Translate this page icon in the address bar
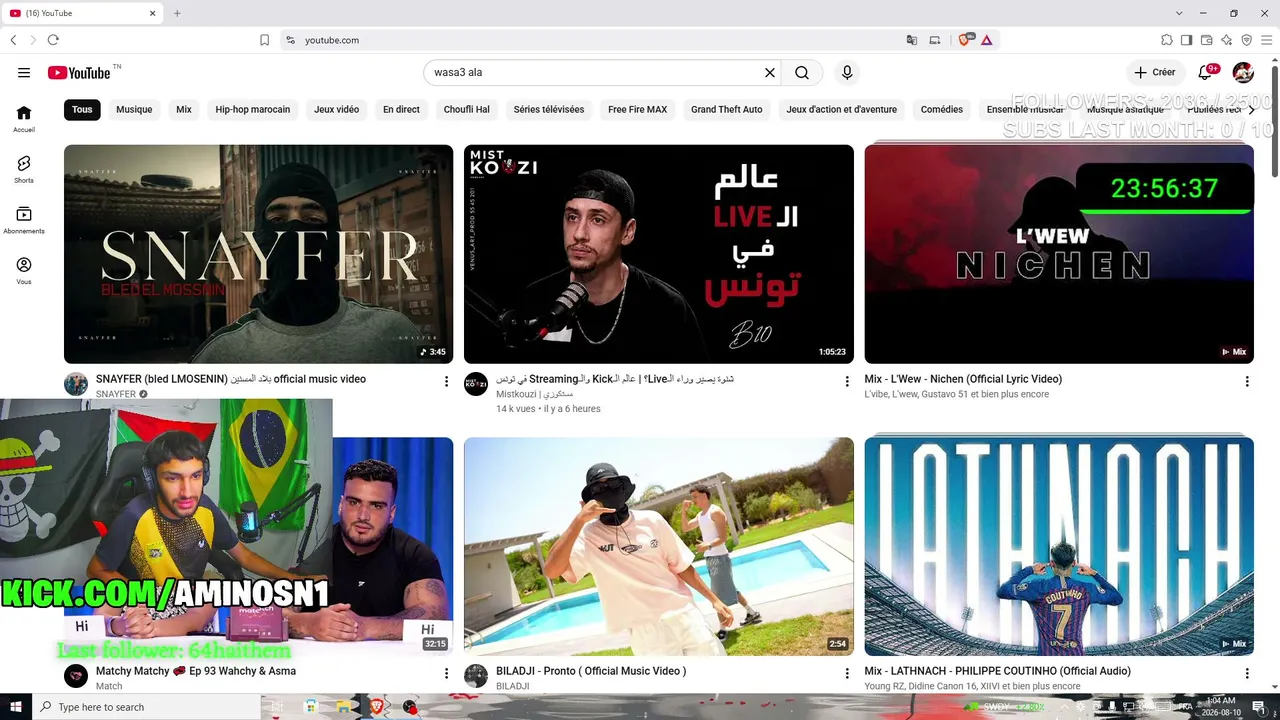The height and width of the screenshot is (720, 1280). click(912, 40)
